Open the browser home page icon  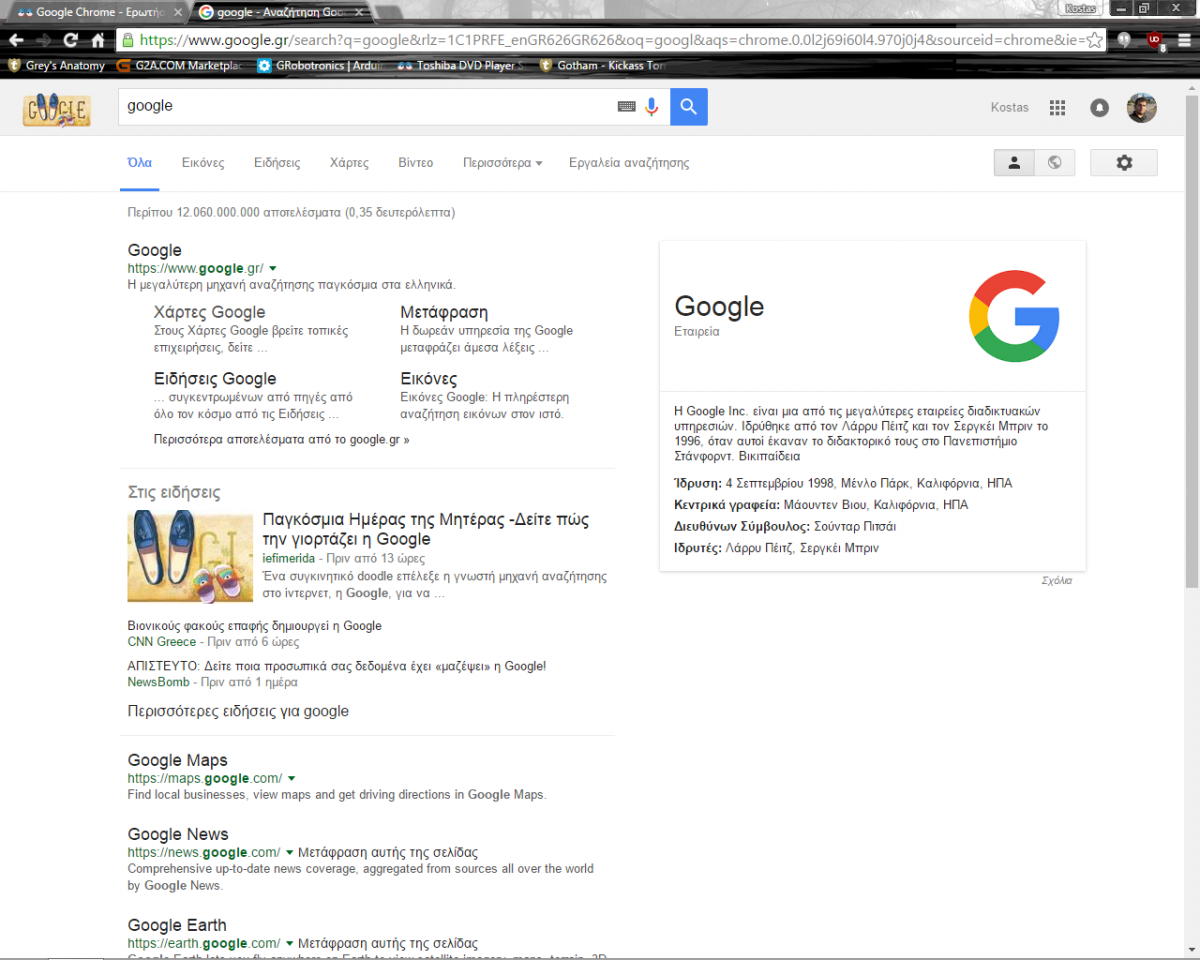tap(98, 40)
